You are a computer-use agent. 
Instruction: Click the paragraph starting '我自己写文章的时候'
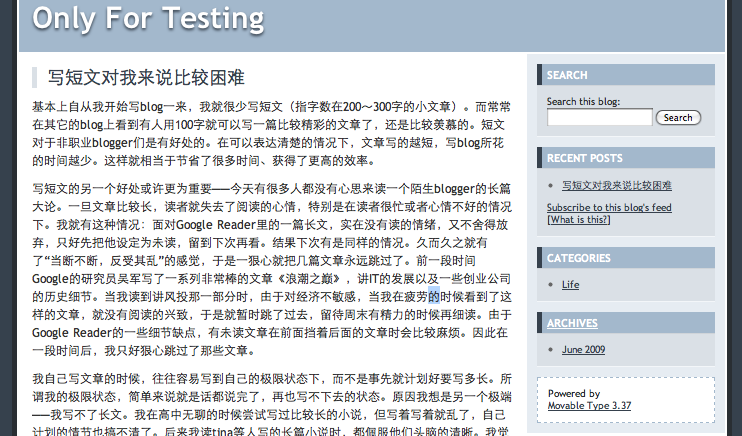[x=272, y=406]
